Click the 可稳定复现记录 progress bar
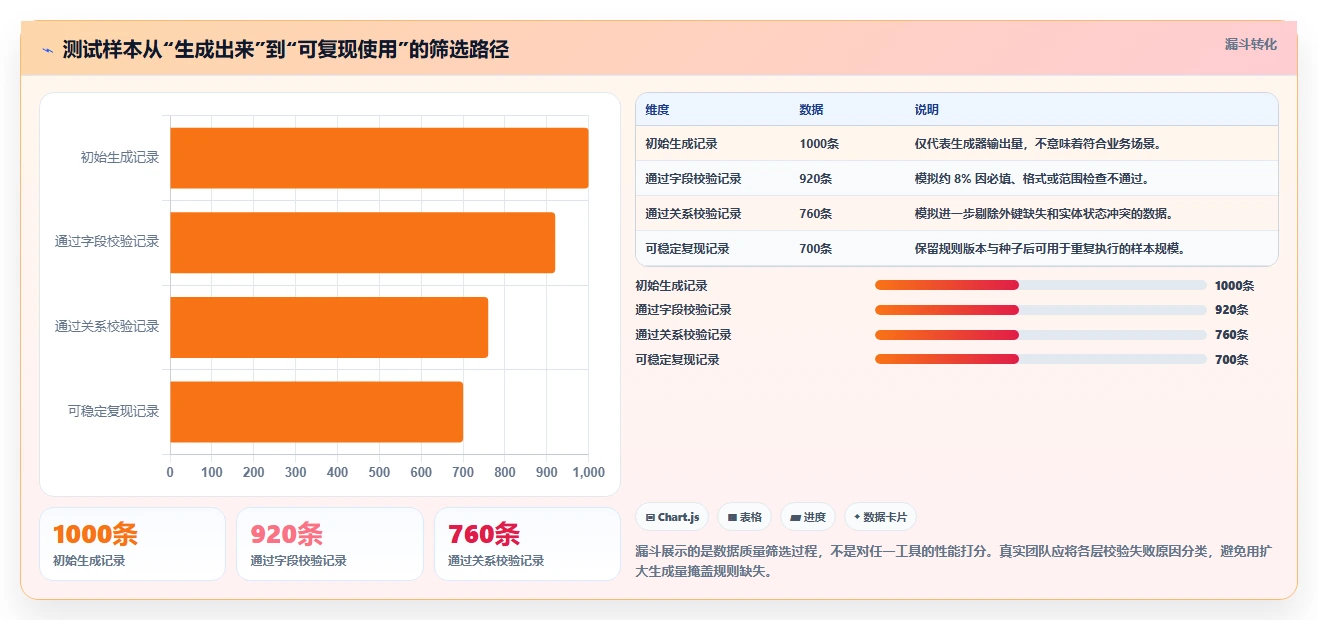 [x=1040, y=359]
